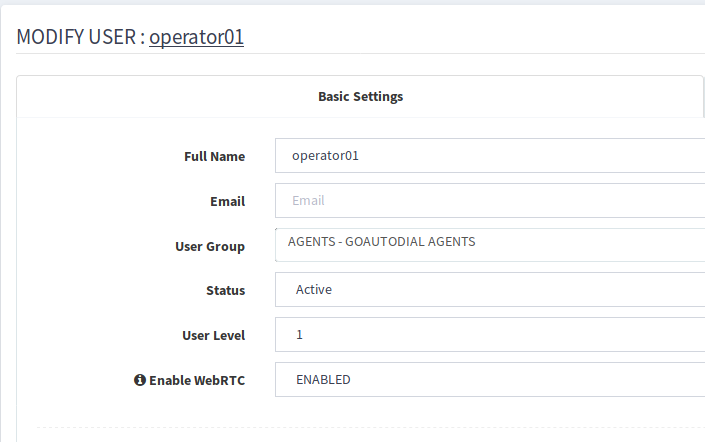This screenshot has height=442, width=705.
Task: Click the info icon beside Enable WebRTC
Action: pos(140,380)
